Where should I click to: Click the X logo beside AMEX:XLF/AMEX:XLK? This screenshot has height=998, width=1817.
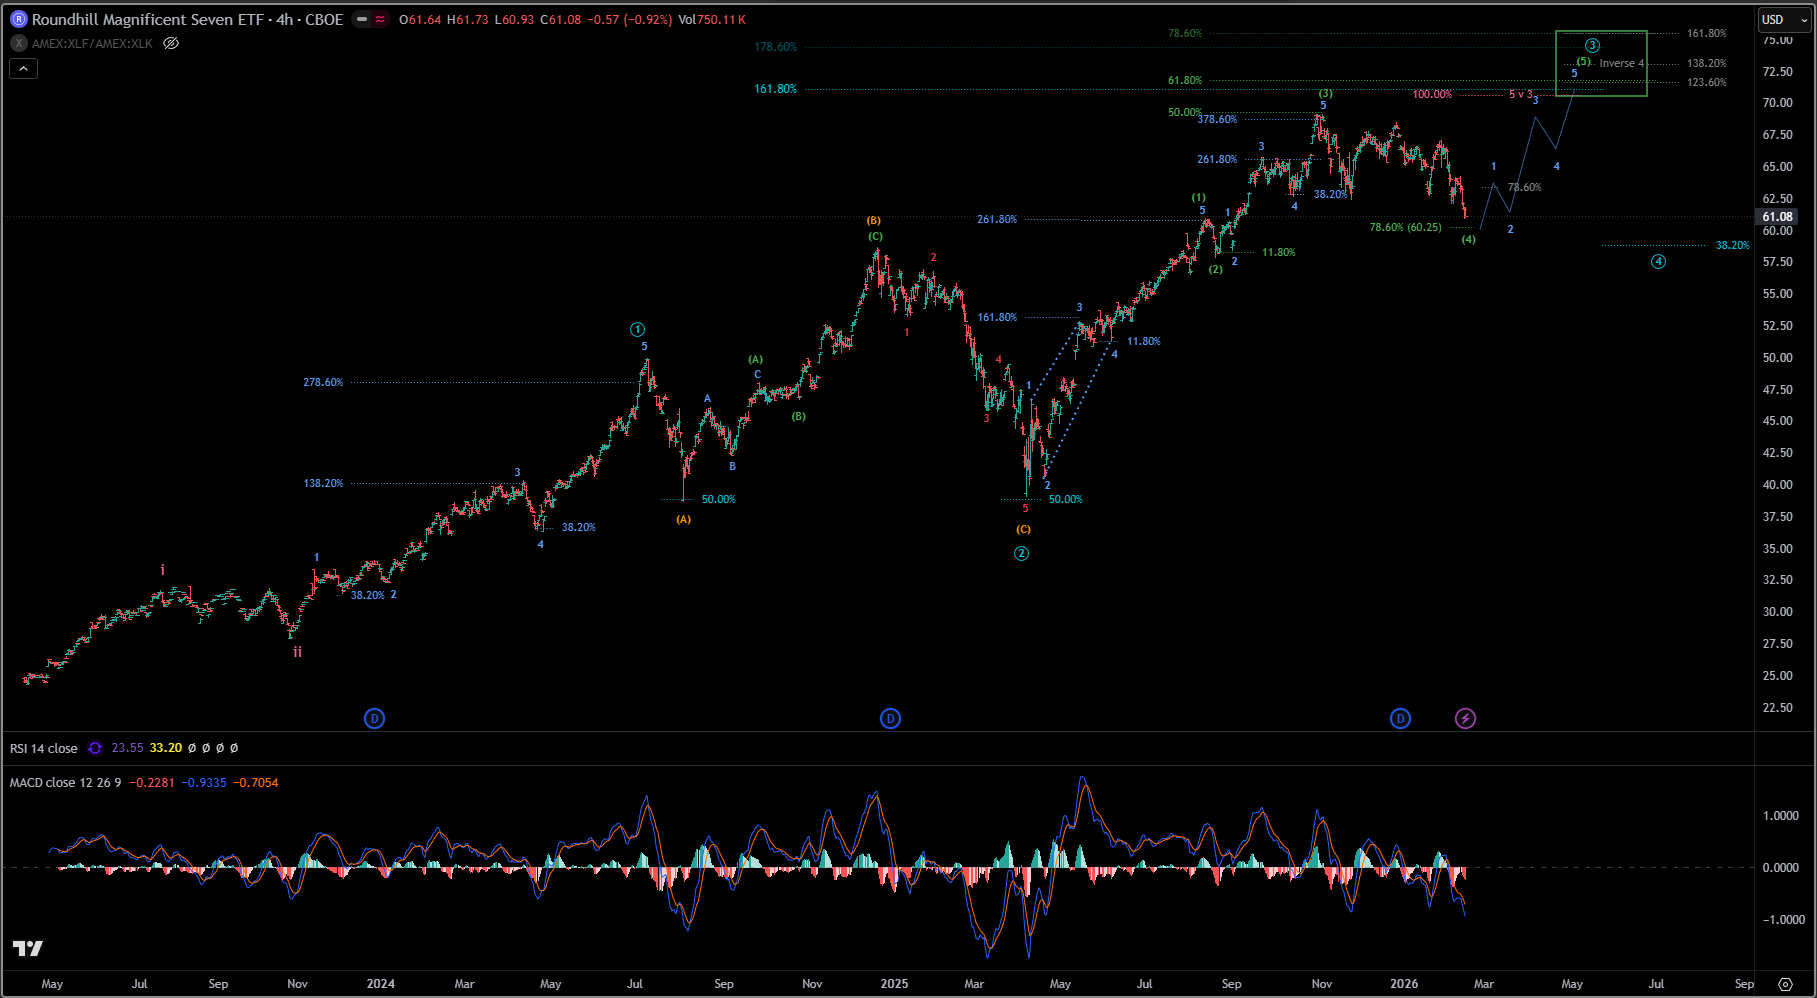click(18, 43)
